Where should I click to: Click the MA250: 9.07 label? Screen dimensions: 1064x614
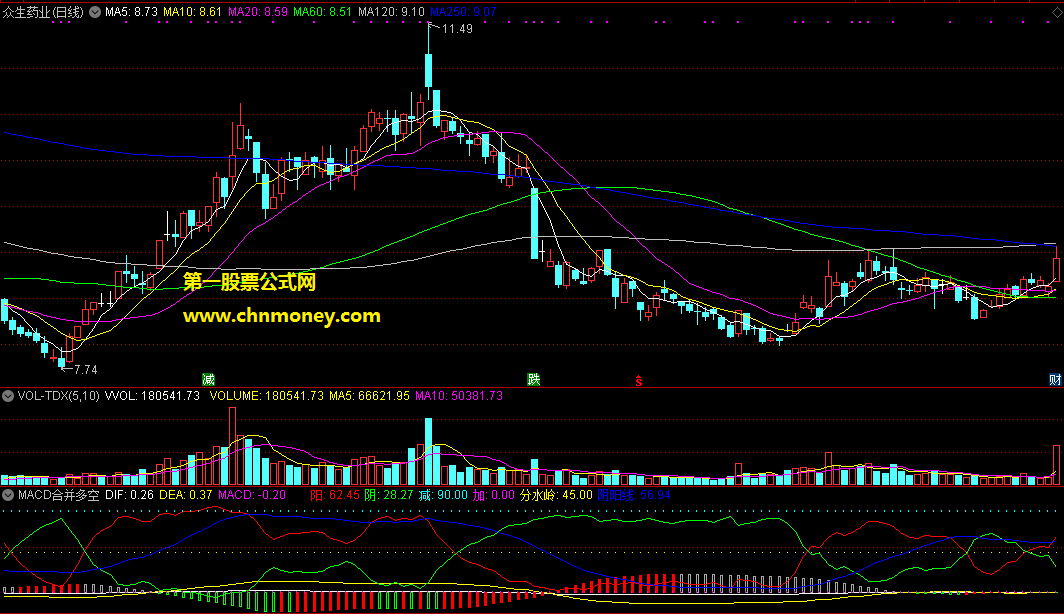point(463,12)
